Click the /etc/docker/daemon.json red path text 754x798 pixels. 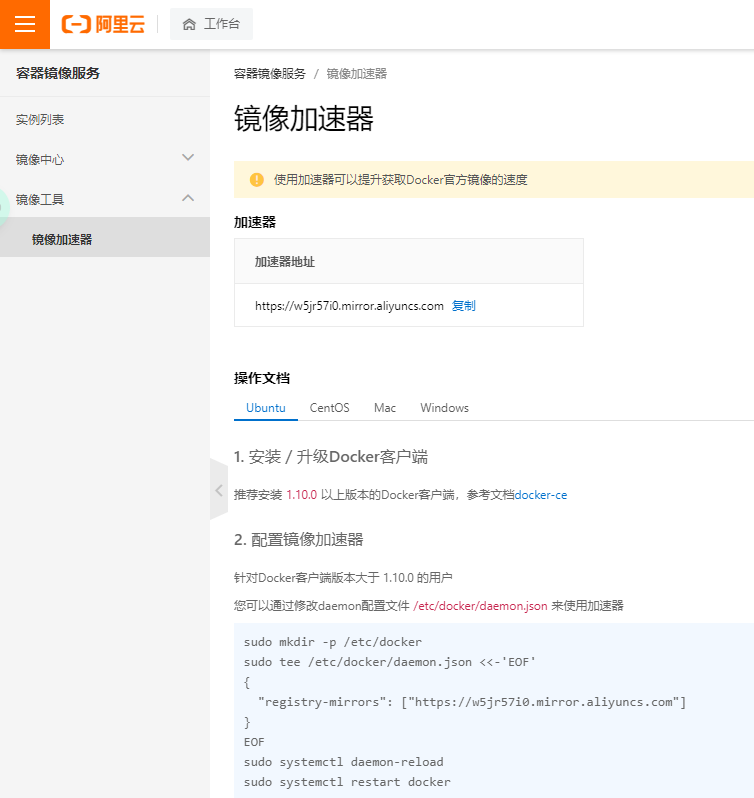pyautogui.click(x=480, y=606)
